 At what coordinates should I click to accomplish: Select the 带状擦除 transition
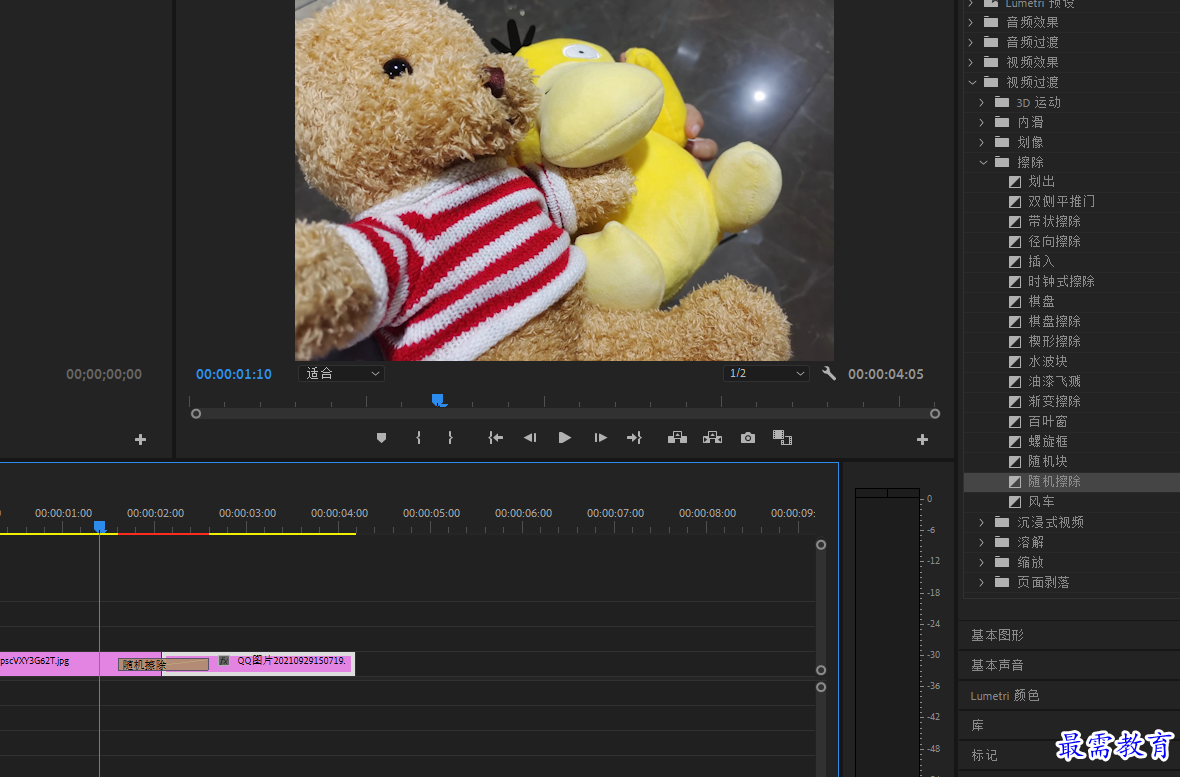1054,221
